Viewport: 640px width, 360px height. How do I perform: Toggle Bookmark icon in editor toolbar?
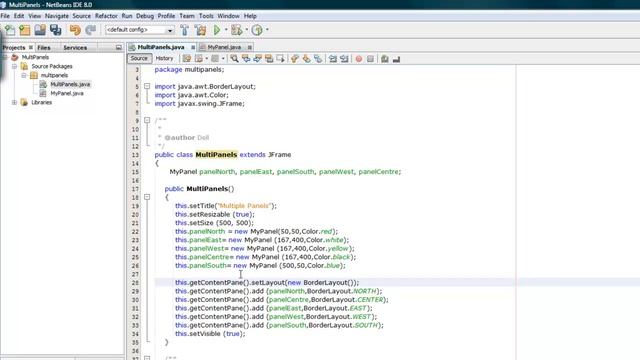(x=318, y=59)
